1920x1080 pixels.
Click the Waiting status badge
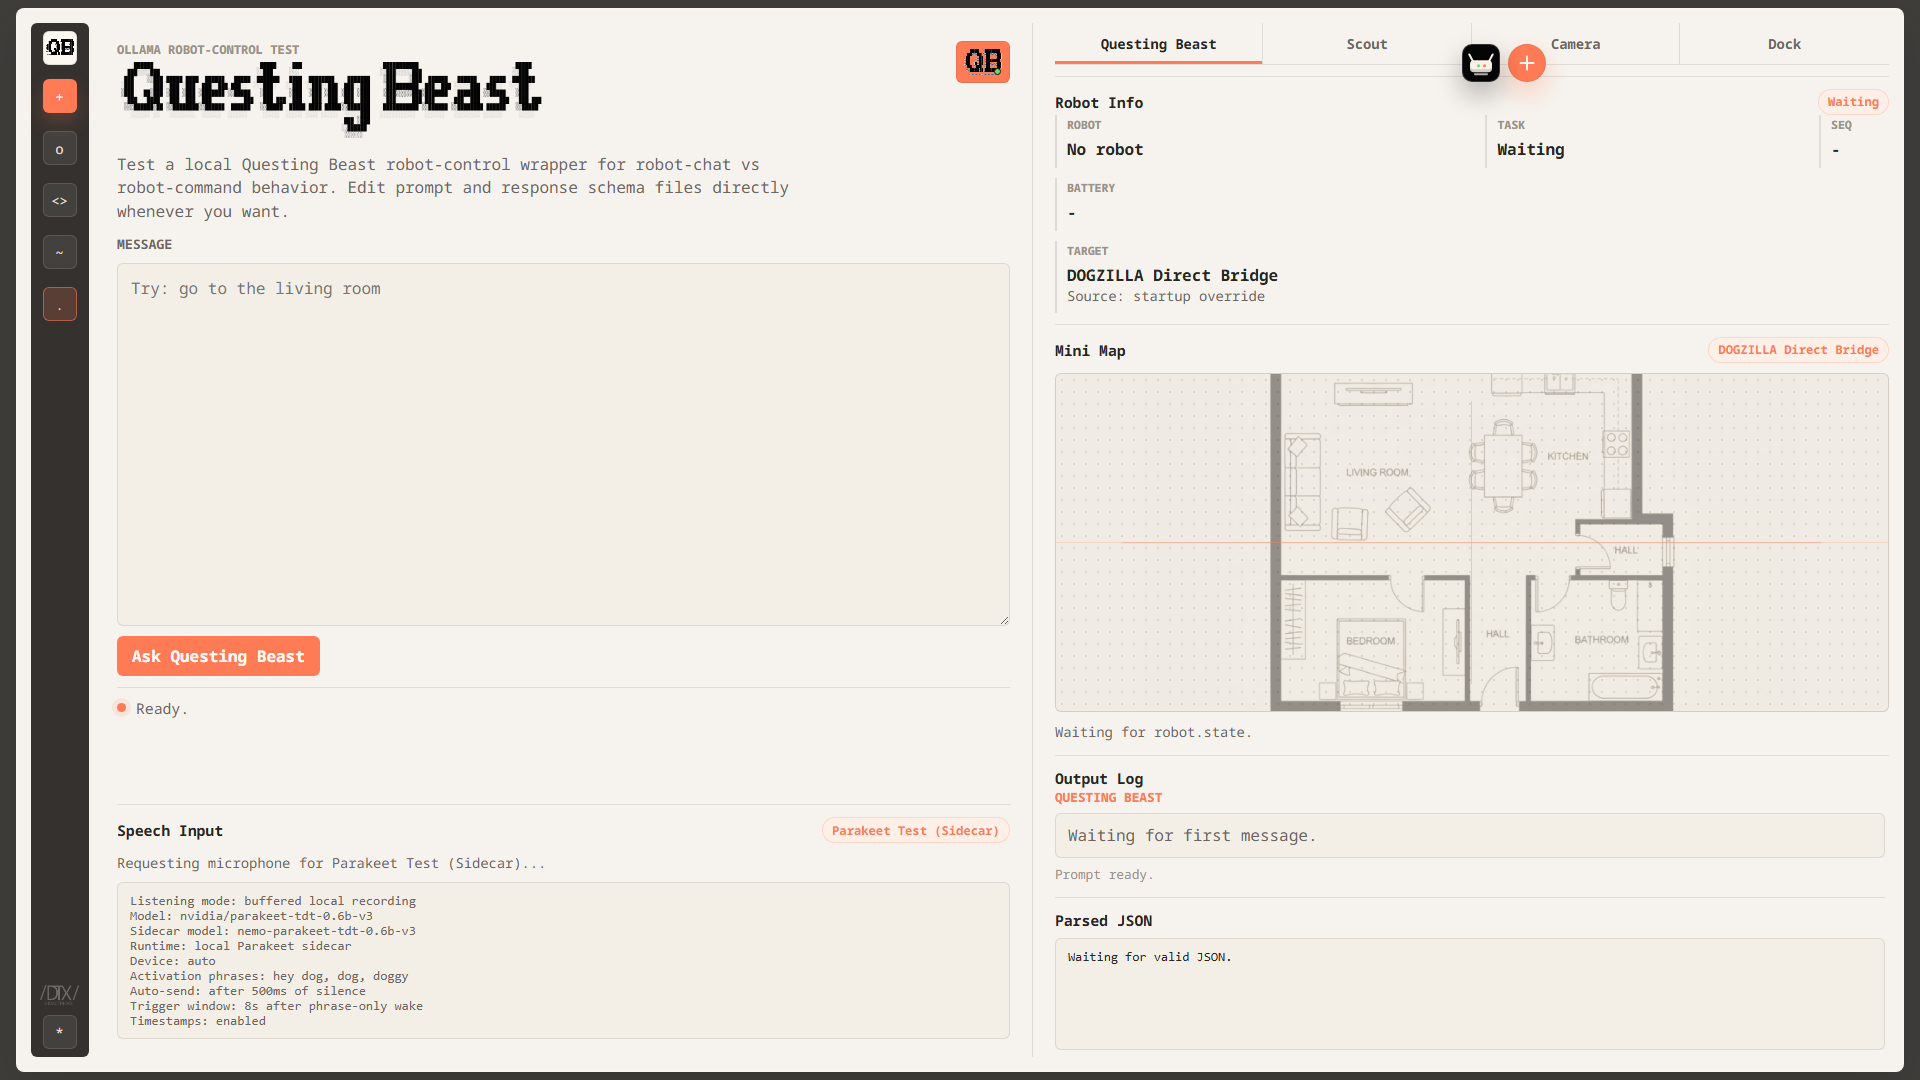click(1853, 102)
